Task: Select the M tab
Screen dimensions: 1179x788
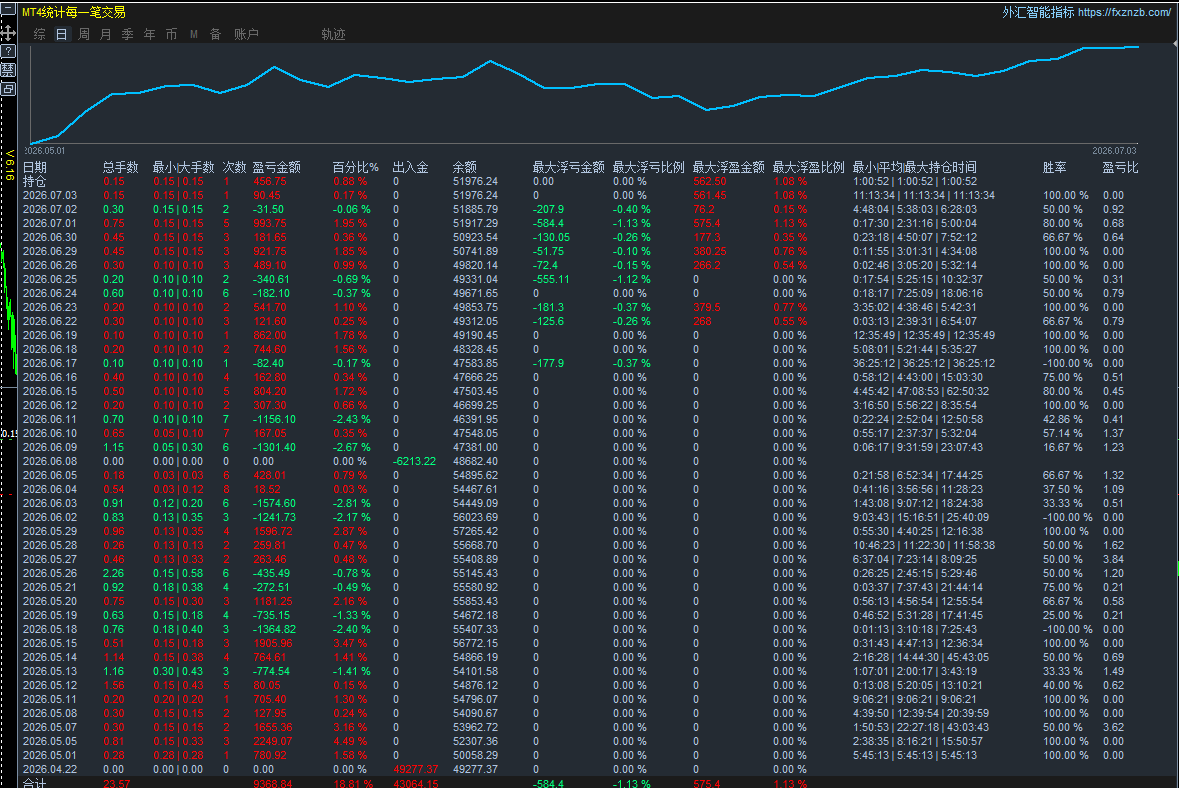Action: 193,35
